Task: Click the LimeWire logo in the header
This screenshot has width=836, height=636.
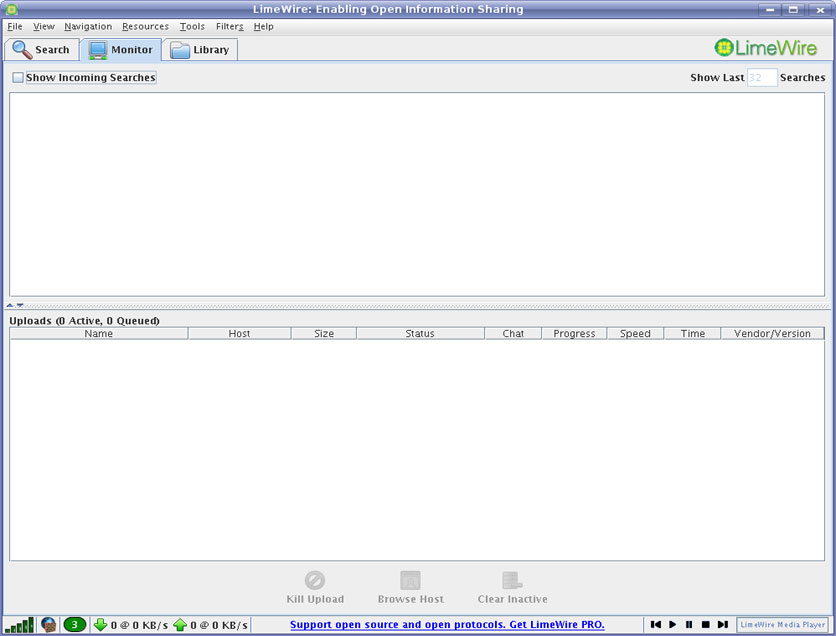Action: point(766,48)
